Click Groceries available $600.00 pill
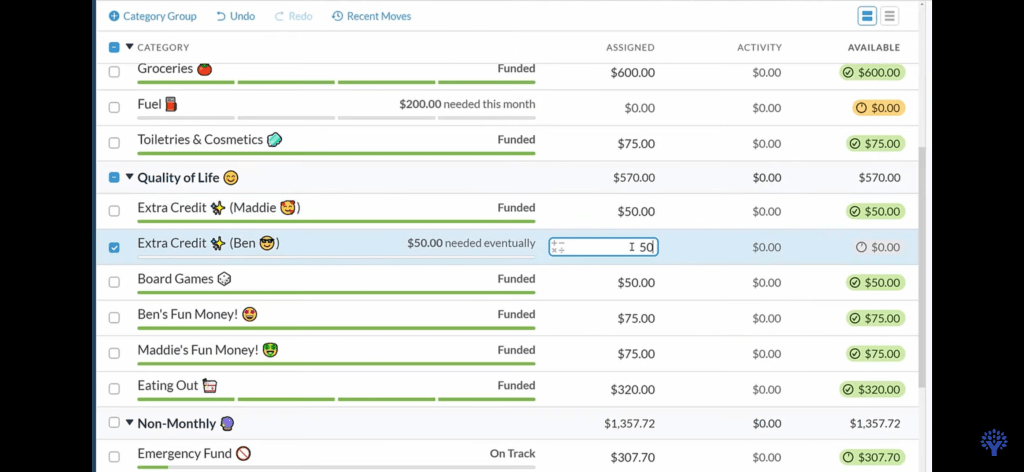This screenshot has width=1024, height=472. [872, 72]
